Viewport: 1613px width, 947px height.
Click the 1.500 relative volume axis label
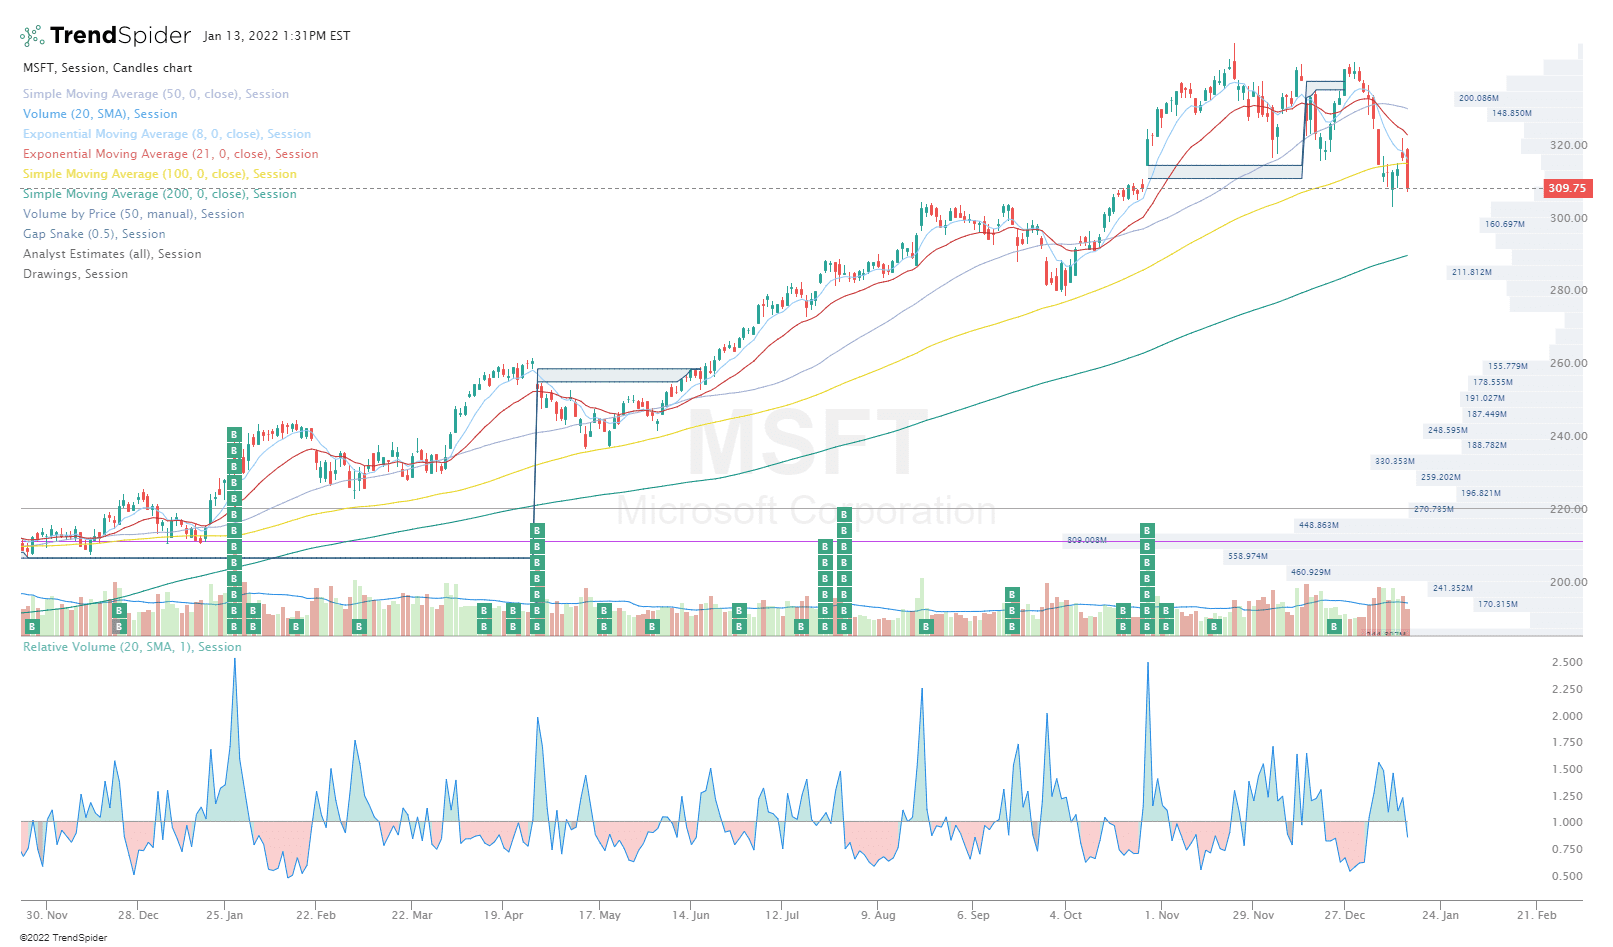1567,769
